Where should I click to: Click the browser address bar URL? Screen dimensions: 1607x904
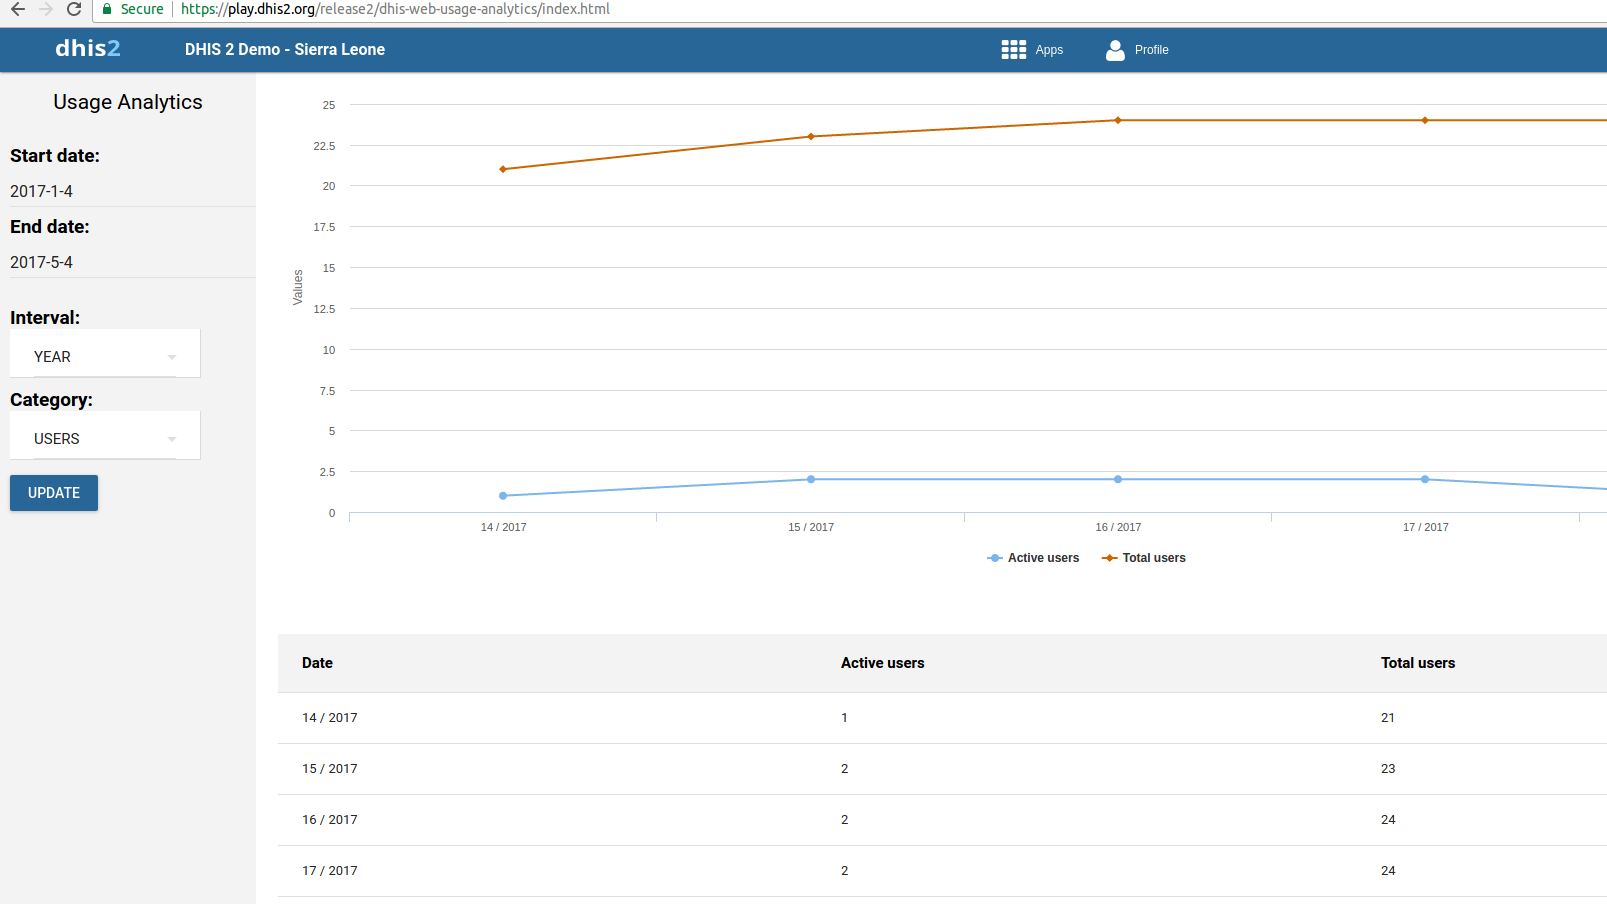[x=395, y=9]
